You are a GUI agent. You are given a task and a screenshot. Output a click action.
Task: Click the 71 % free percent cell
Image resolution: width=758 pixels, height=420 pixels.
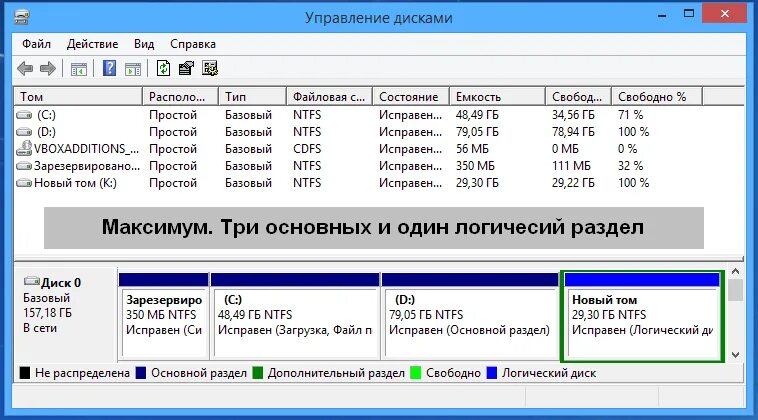630,115
